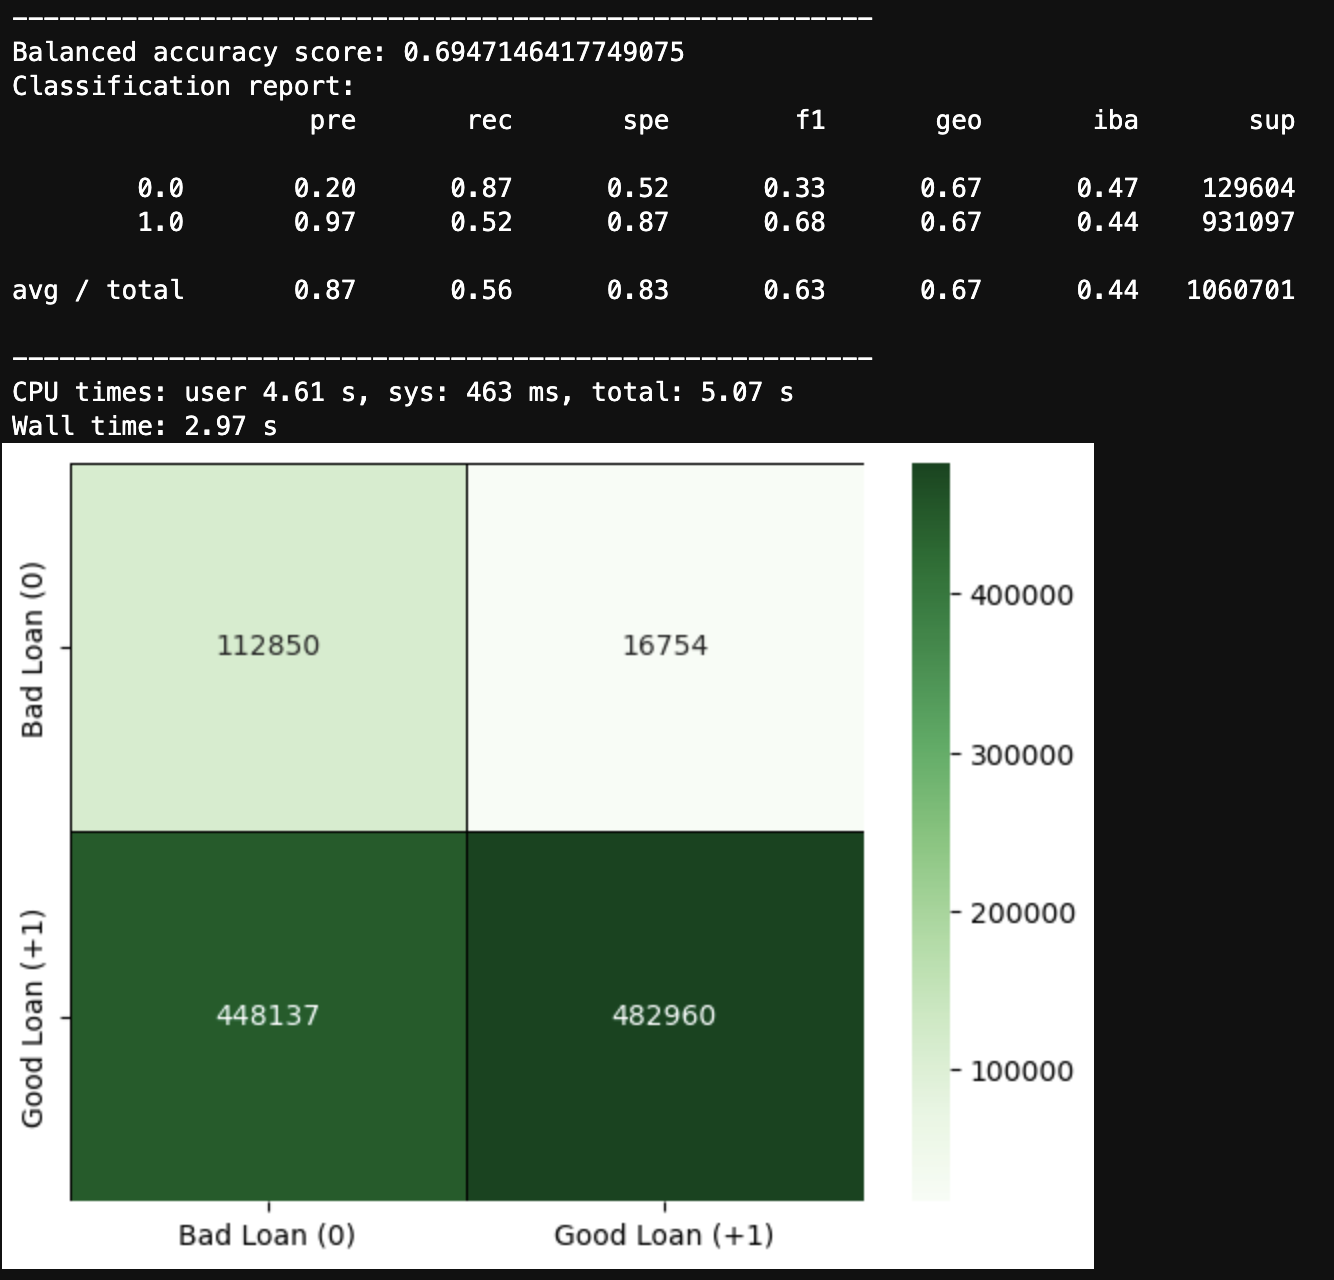The image size is (1334, 1280).
Task: Click the 100000 colorbar tick label
Action: [x=1022, y=1072]
